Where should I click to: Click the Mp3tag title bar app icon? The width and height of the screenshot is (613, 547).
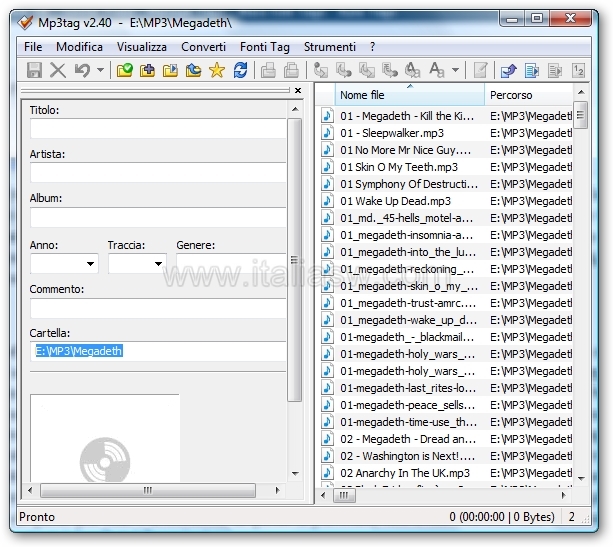(25, 23)
